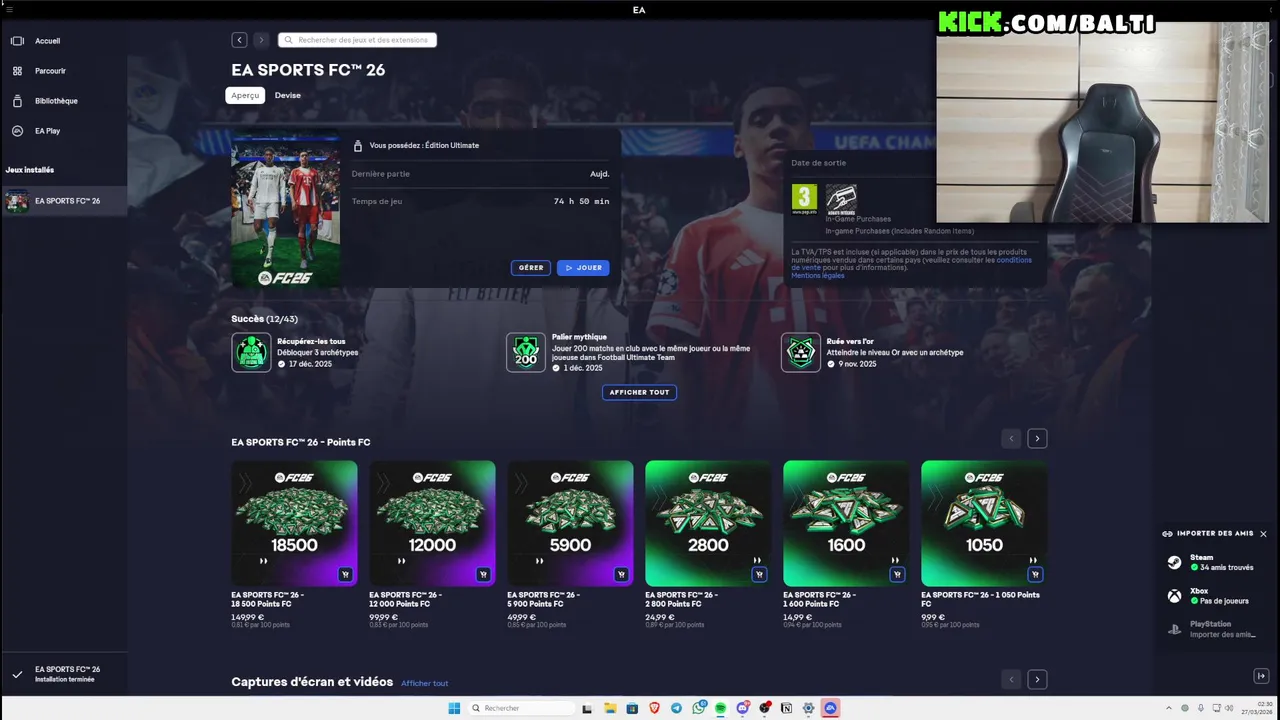Screen dimensions: 1280x720
Task: Show hidden system tray icons
Action: coord(1171,708)
